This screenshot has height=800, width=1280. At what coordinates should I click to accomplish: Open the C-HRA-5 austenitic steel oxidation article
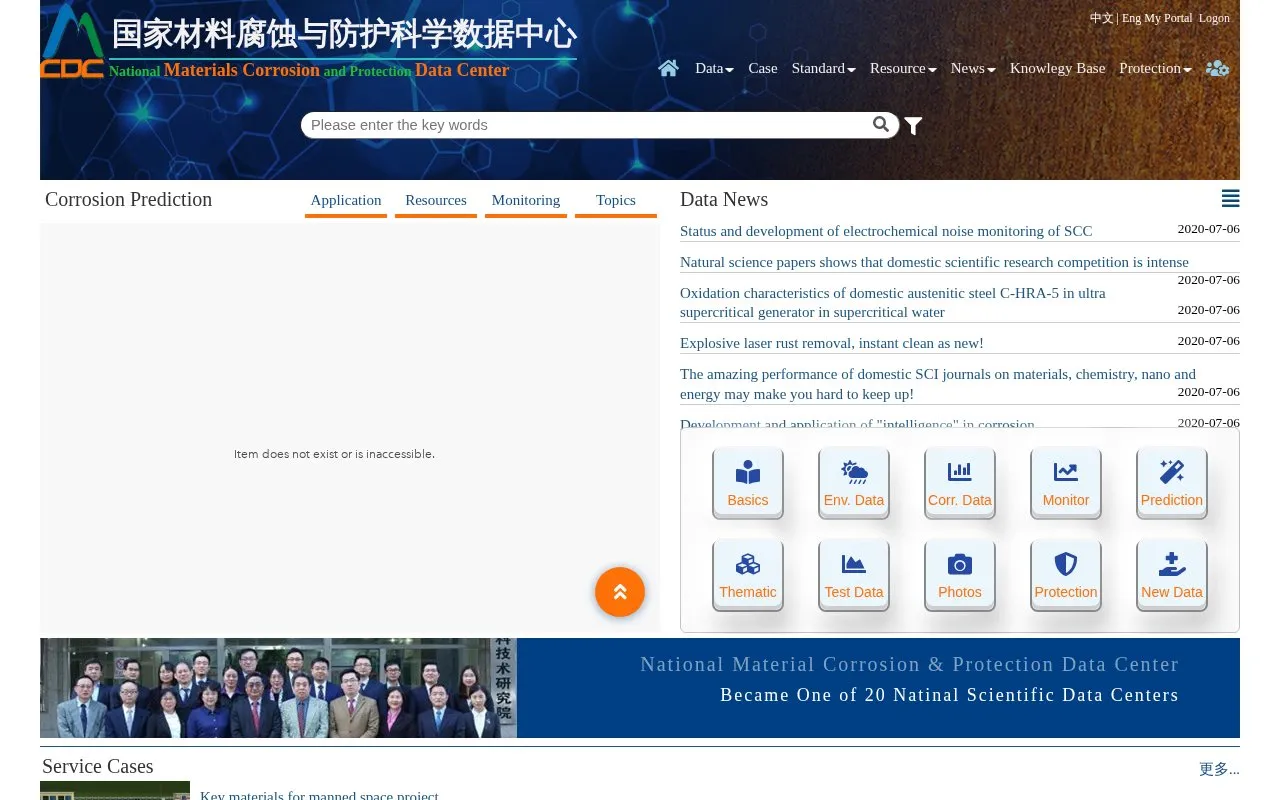pos(893,302)
